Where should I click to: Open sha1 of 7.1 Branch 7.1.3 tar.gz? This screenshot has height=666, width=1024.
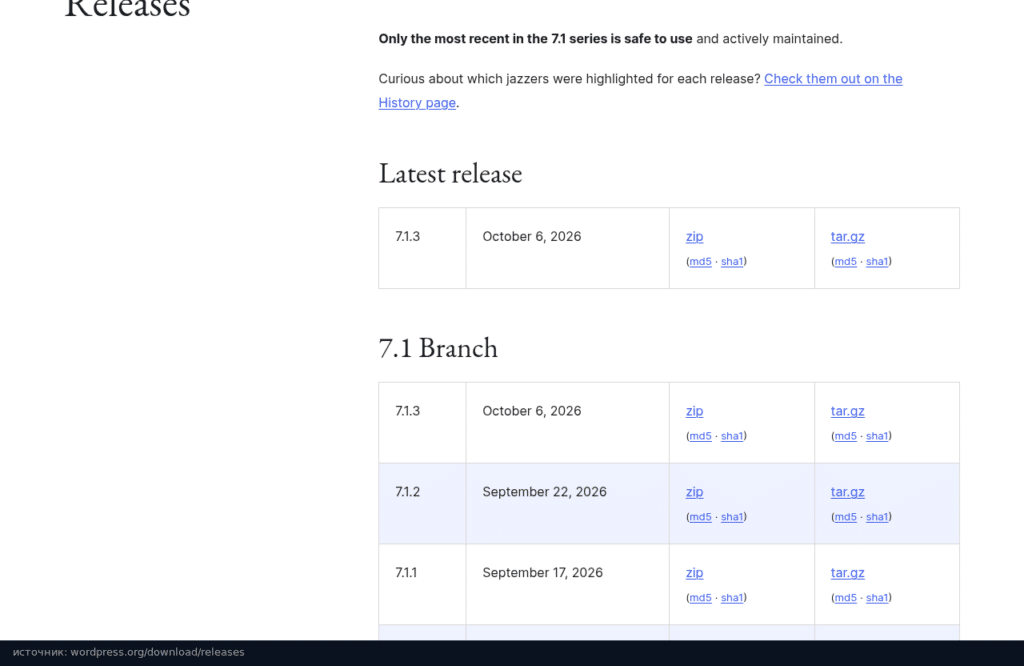pyautogui.click(x=876, y=436)
